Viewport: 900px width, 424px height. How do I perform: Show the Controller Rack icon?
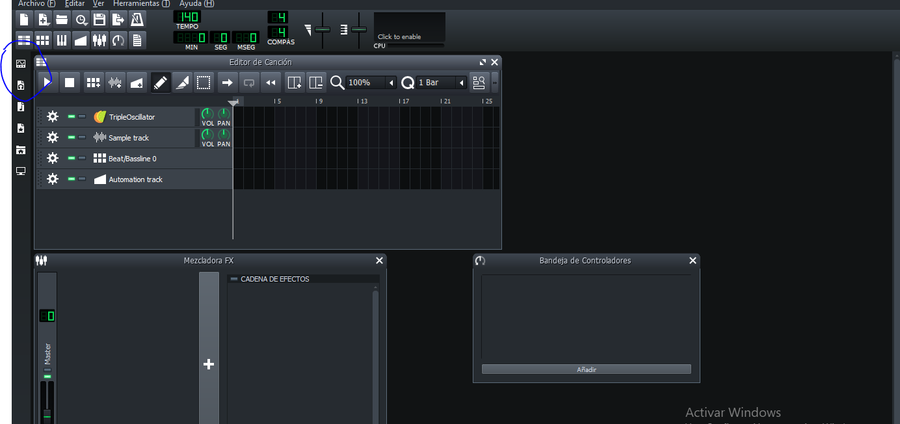tap(118, 40)
